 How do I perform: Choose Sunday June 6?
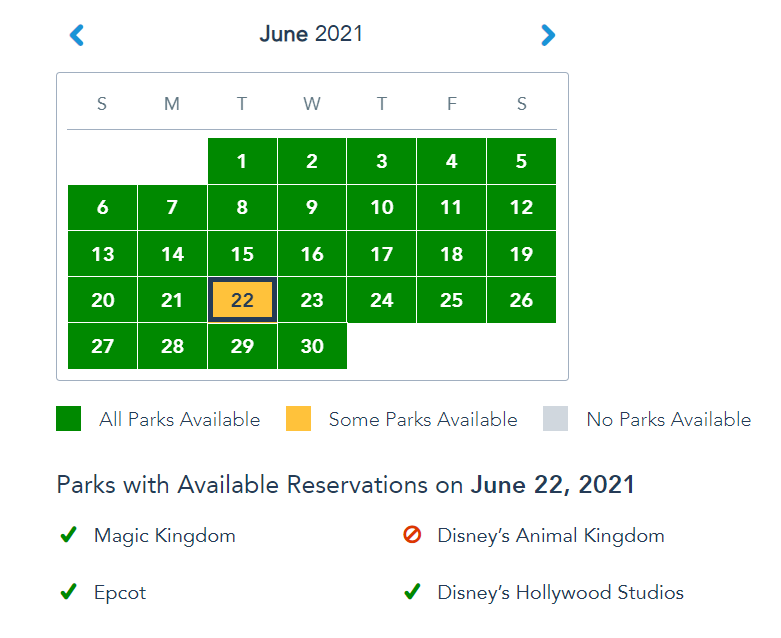click(x=102, y=208)
